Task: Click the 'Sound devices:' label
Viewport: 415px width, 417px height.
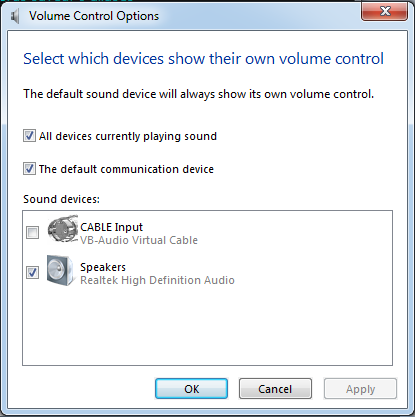Action: tap(61, 199)
